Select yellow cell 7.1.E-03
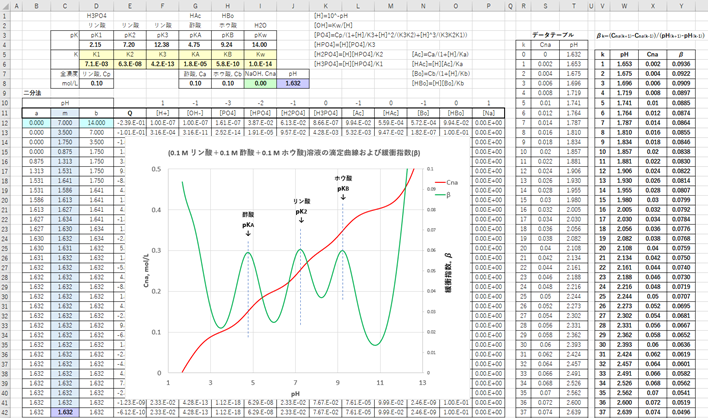This screenshot has width=708, height=418. [96, 64]
